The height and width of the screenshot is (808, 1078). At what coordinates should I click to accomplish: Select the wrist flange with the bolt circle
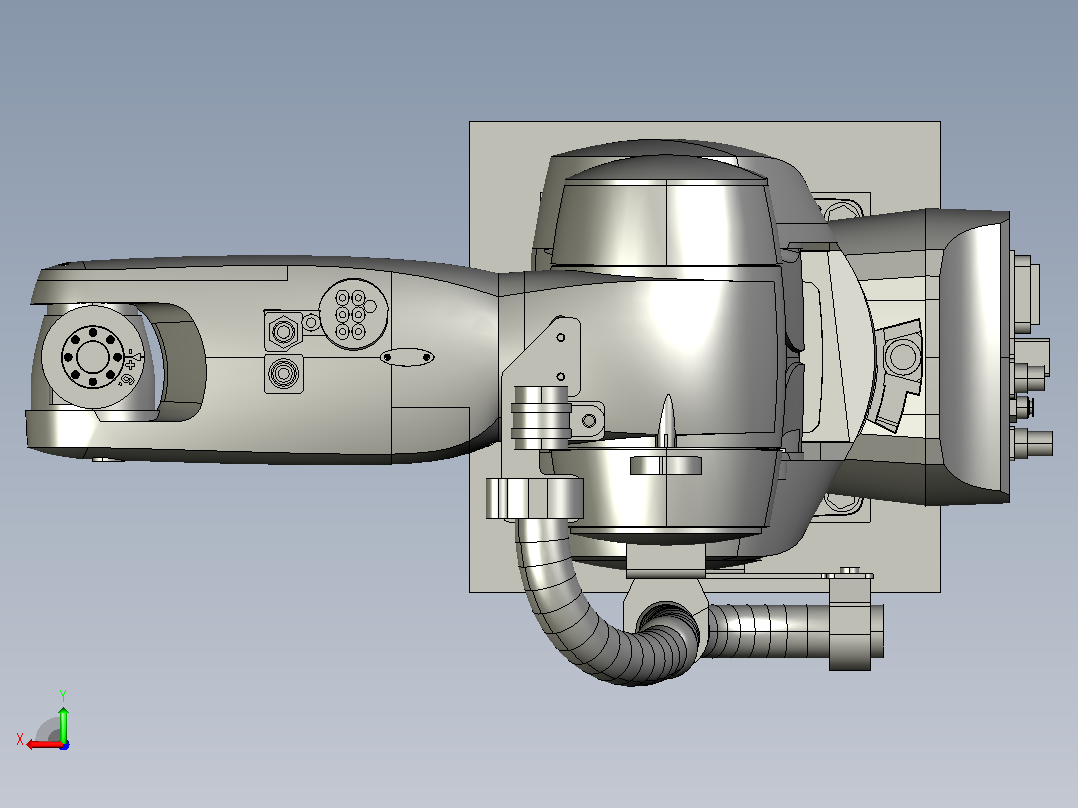[93, 357]
